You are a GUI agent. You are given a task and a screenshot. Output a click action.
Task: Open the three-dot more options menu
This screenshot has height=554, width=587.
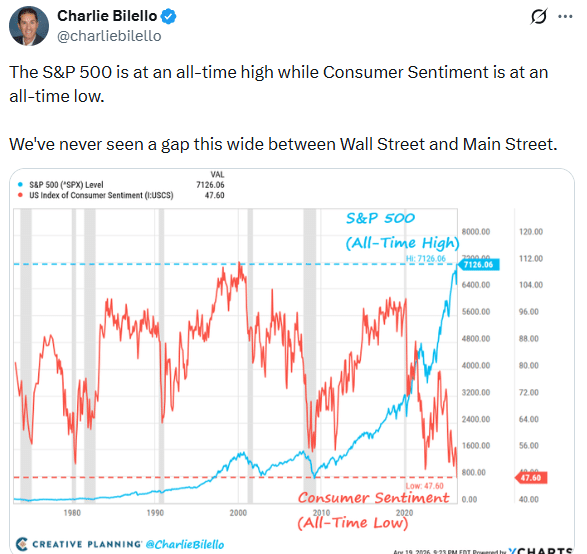pos(565,16)
